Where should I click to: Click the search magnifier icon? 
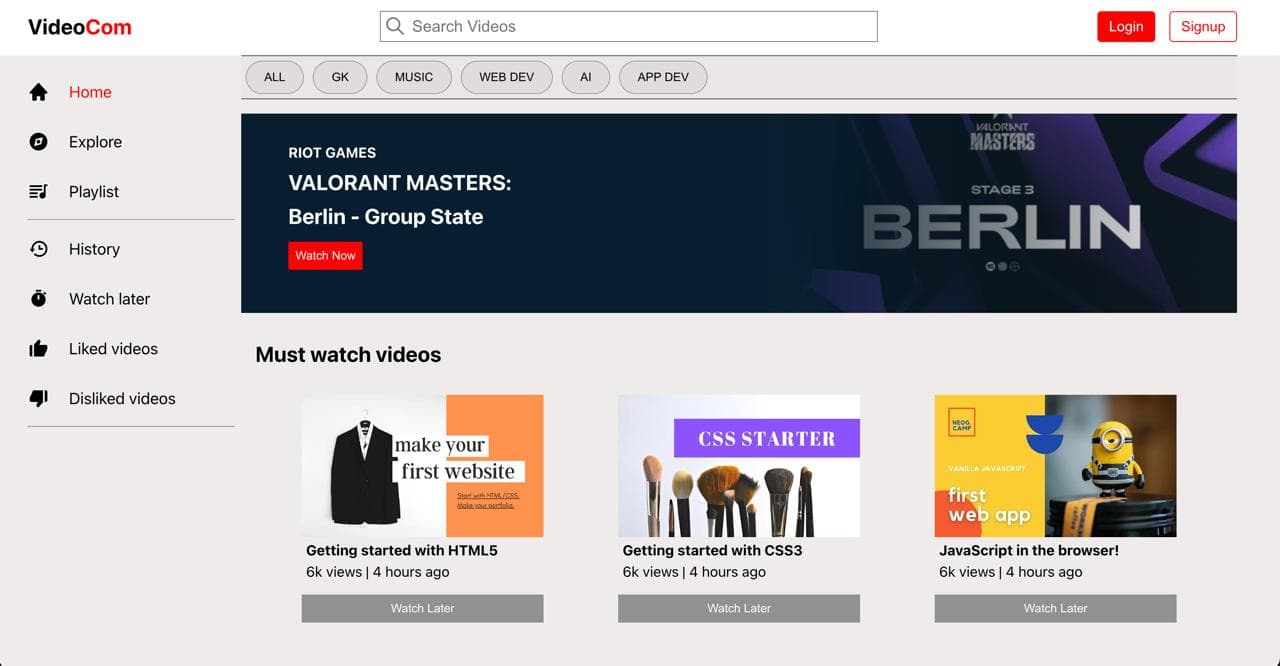coord(395,26)
